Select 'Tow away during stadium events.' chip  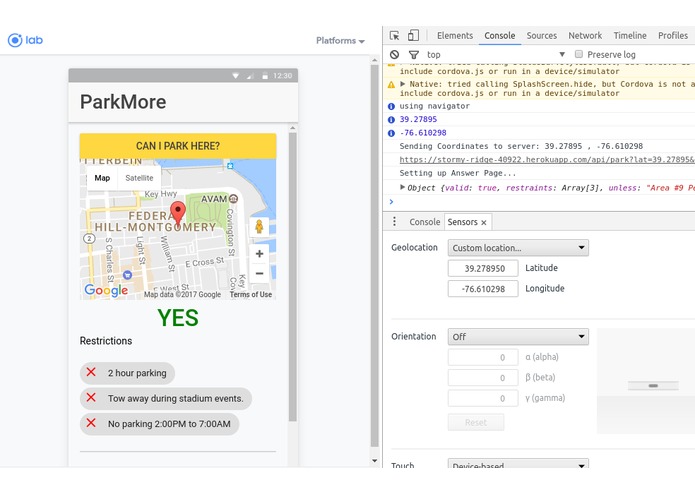(166, 398)
